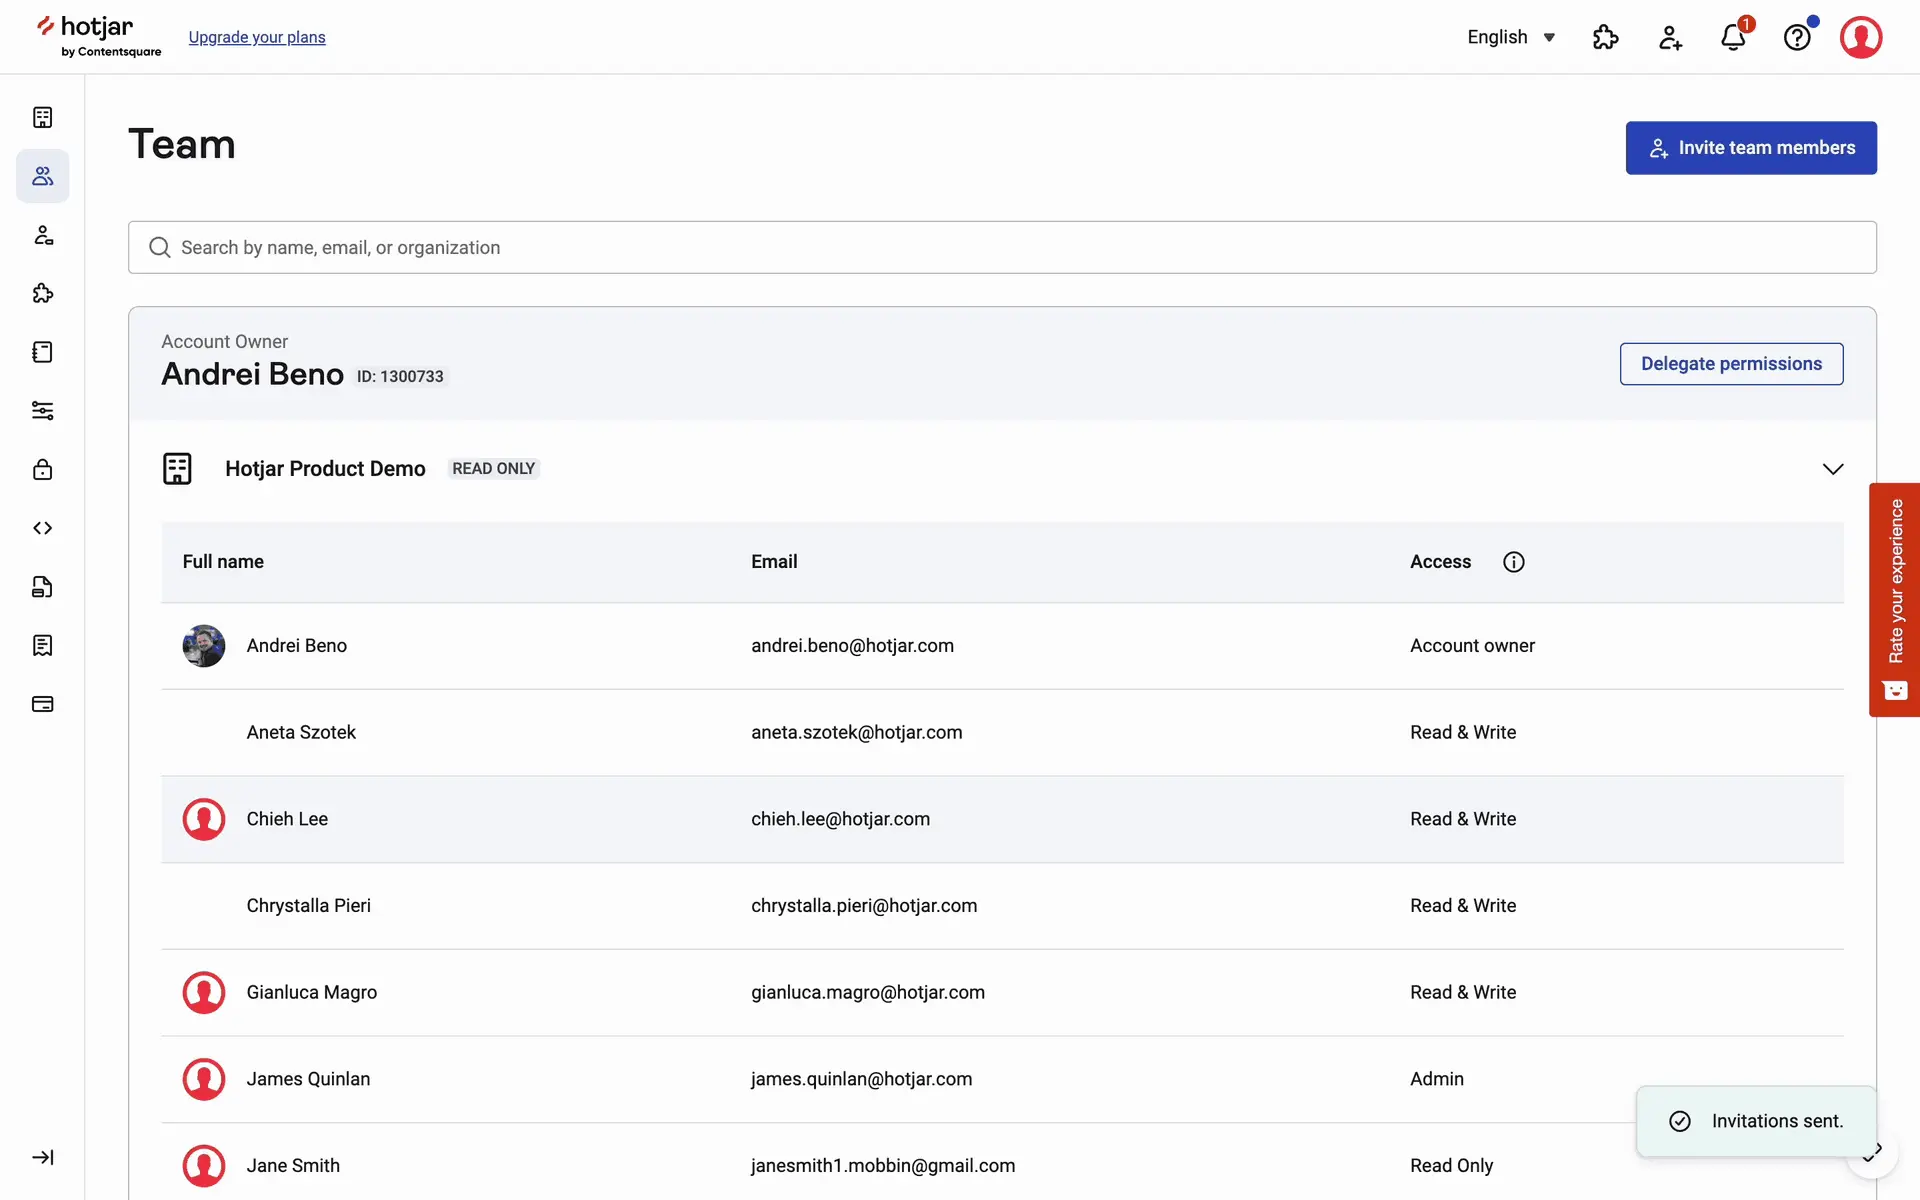Click the lock security sidebar icon

[x=42, y=469]
